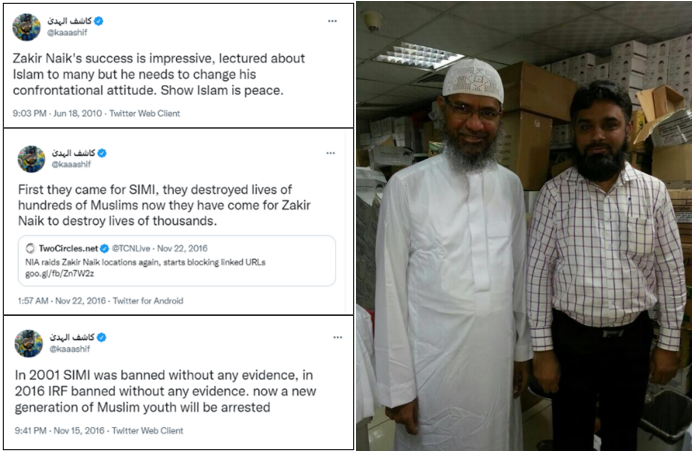Click Twitter for Android source label

point(148,301)
